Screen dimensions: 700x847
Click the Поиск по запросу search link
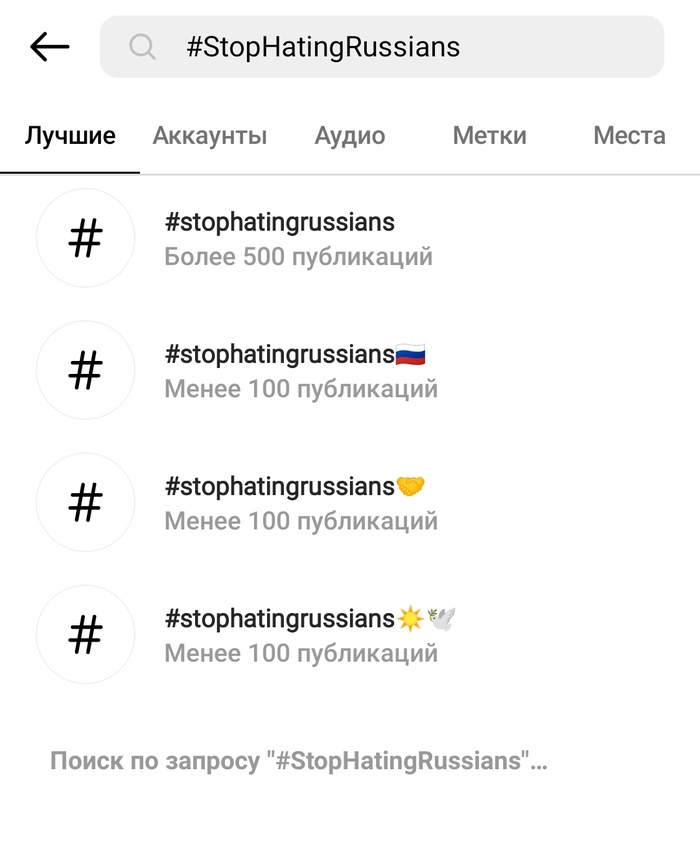[298, 760]
